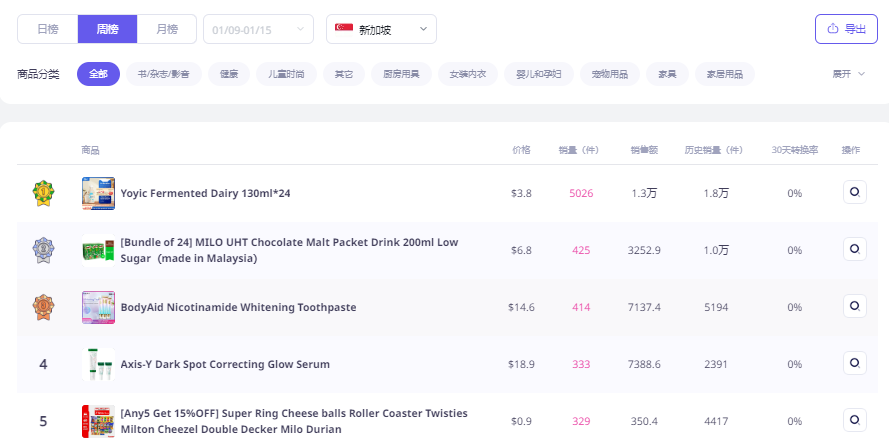889x445 pixels.
Task: Filter by 女装内衣 category
Action: coord(468,74)
